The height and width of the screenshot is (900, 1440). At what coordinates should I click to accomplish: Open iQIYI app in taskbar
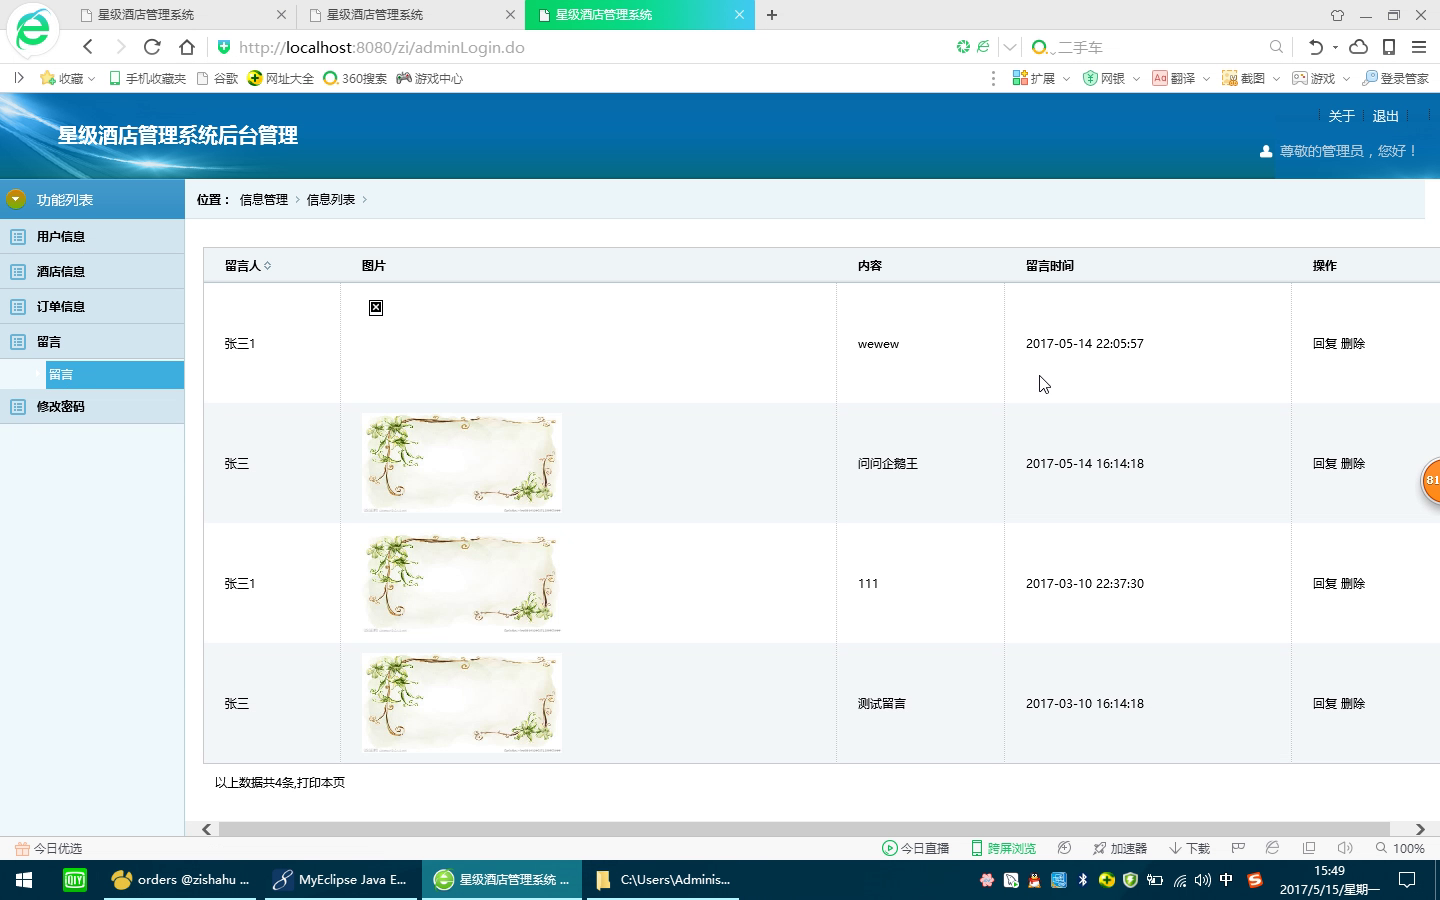(75, 880)
